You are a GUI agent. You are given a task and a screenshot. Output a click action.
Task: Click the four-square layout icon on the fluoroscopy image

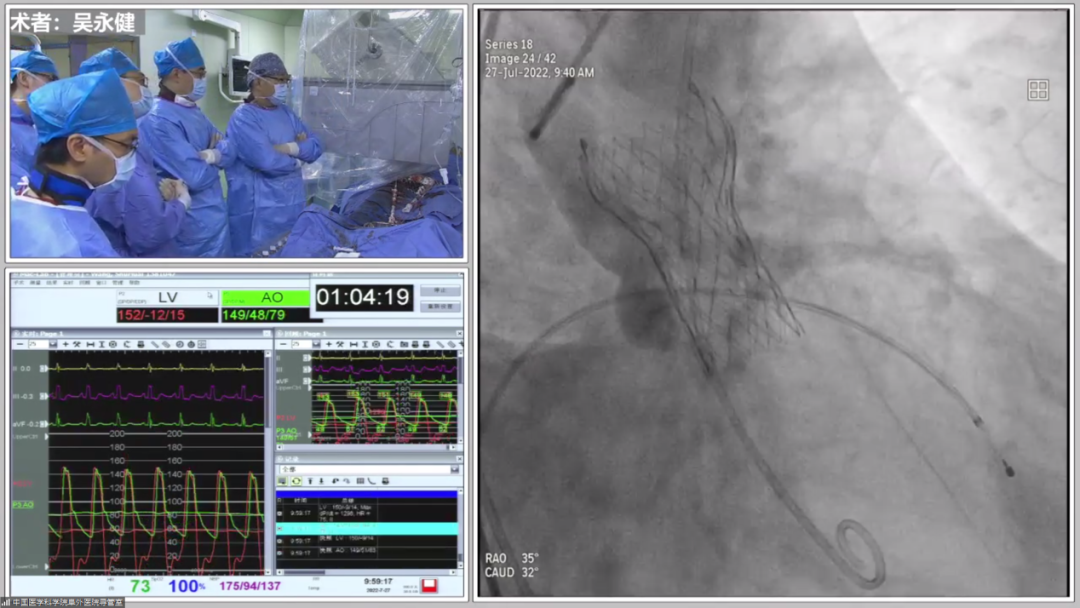1038,91
